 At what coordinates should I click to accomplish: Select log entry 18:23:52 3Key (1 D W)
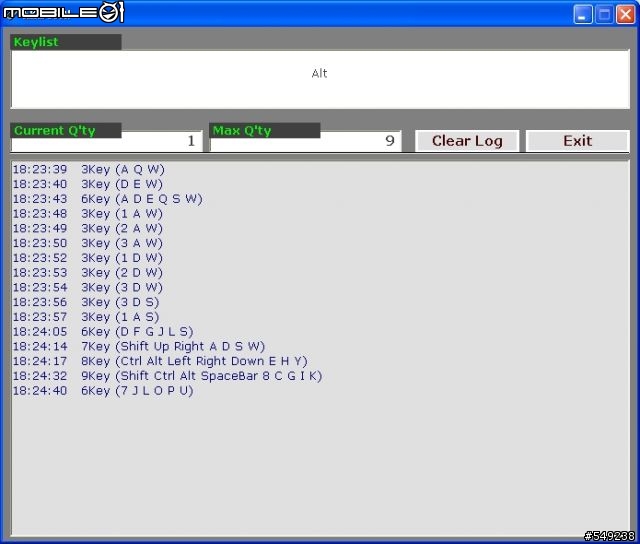click(x=88, y=258)
